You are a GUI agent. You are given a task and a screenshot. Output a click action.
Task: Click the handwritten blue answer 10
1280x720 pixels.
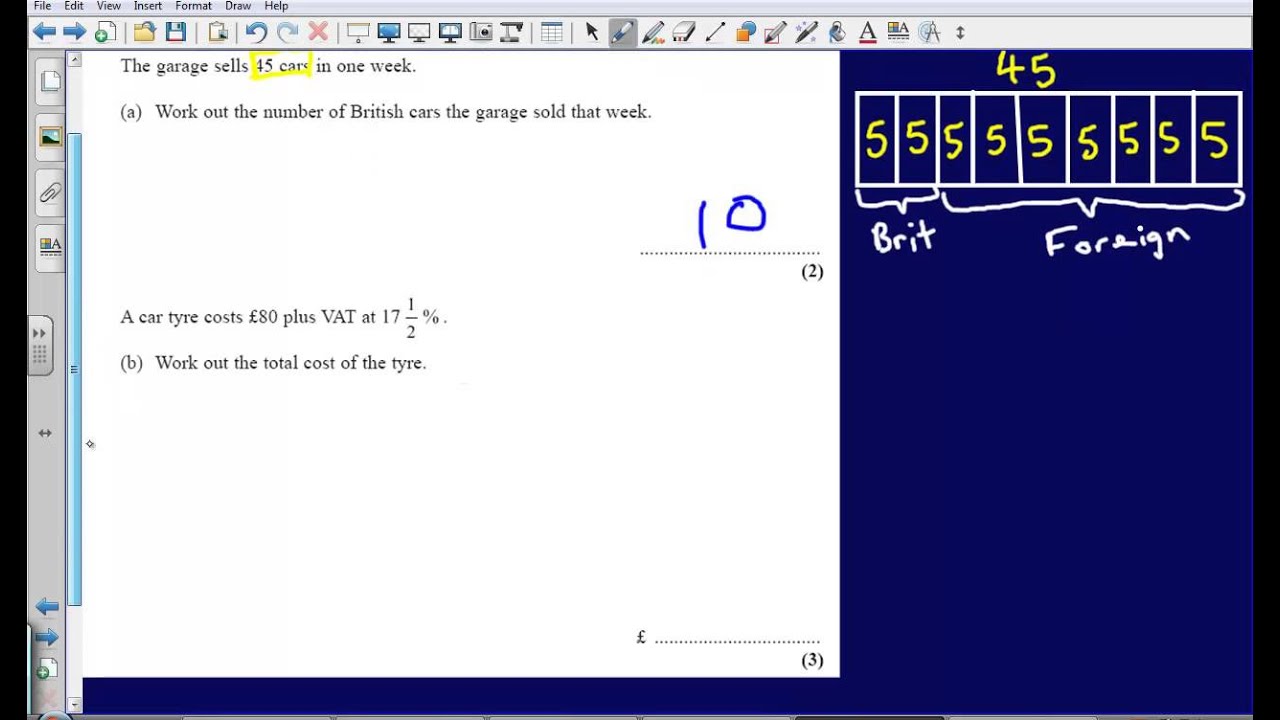point(733,221)
